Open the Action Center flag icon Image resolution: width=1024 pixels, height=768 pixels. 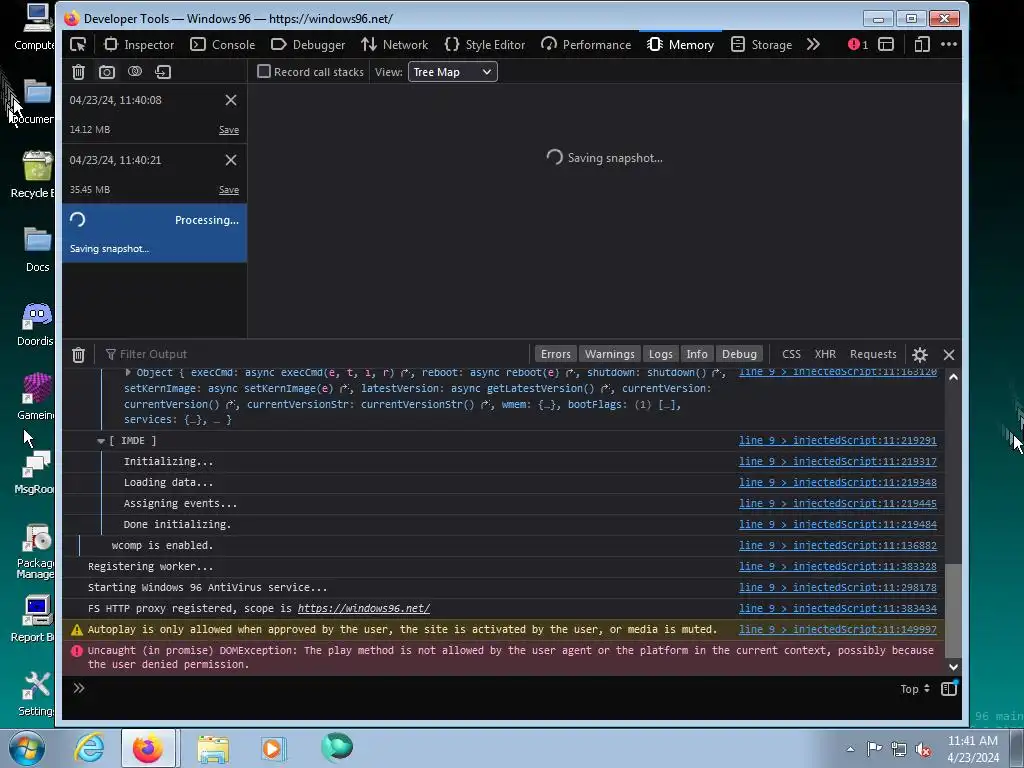(x=874, y=749)
